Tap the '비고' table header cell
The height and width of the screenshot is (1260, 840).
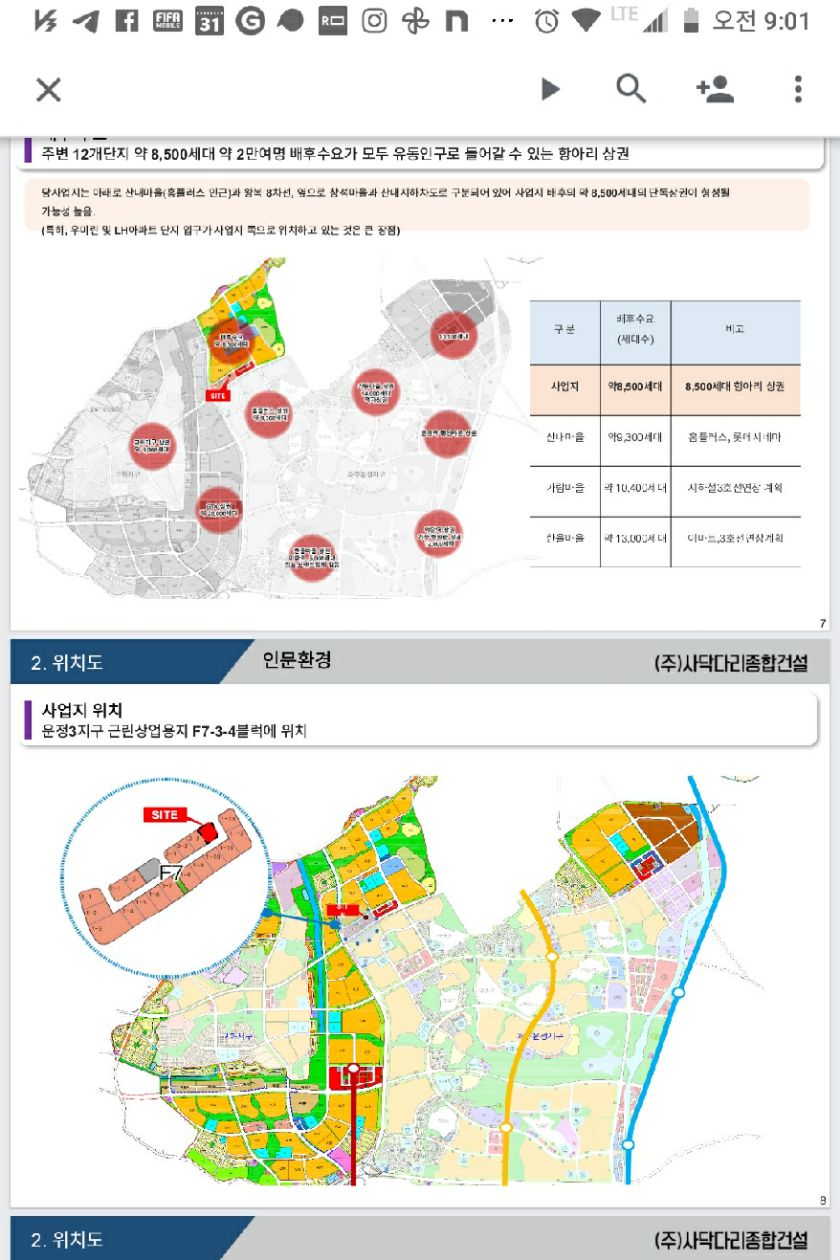tap(736, 332)
